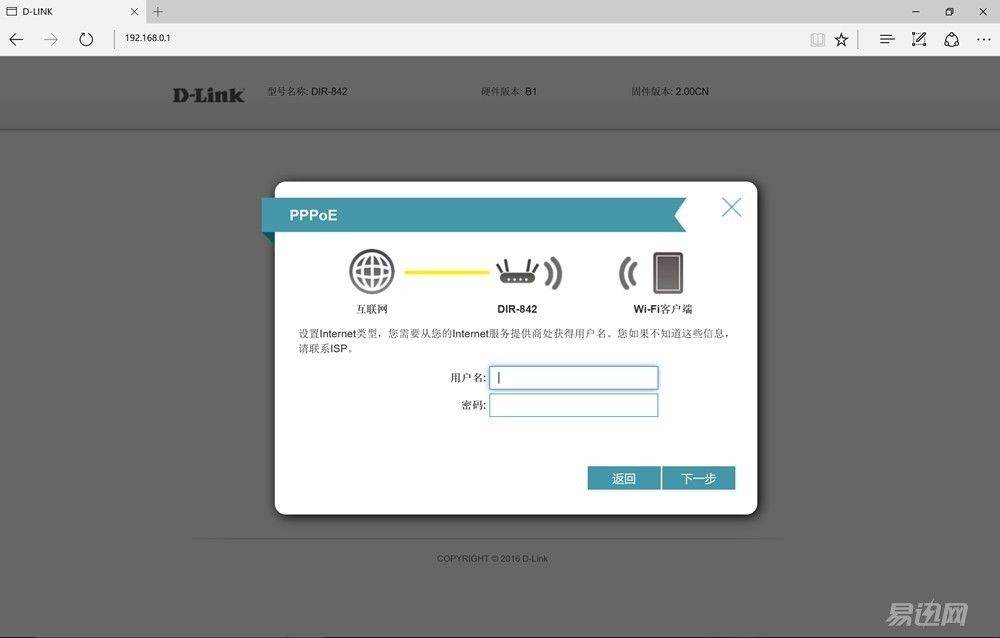Click the DIR-842 label under router
The height and width of the screenshot is (638, 1000).
pos(517,309)
